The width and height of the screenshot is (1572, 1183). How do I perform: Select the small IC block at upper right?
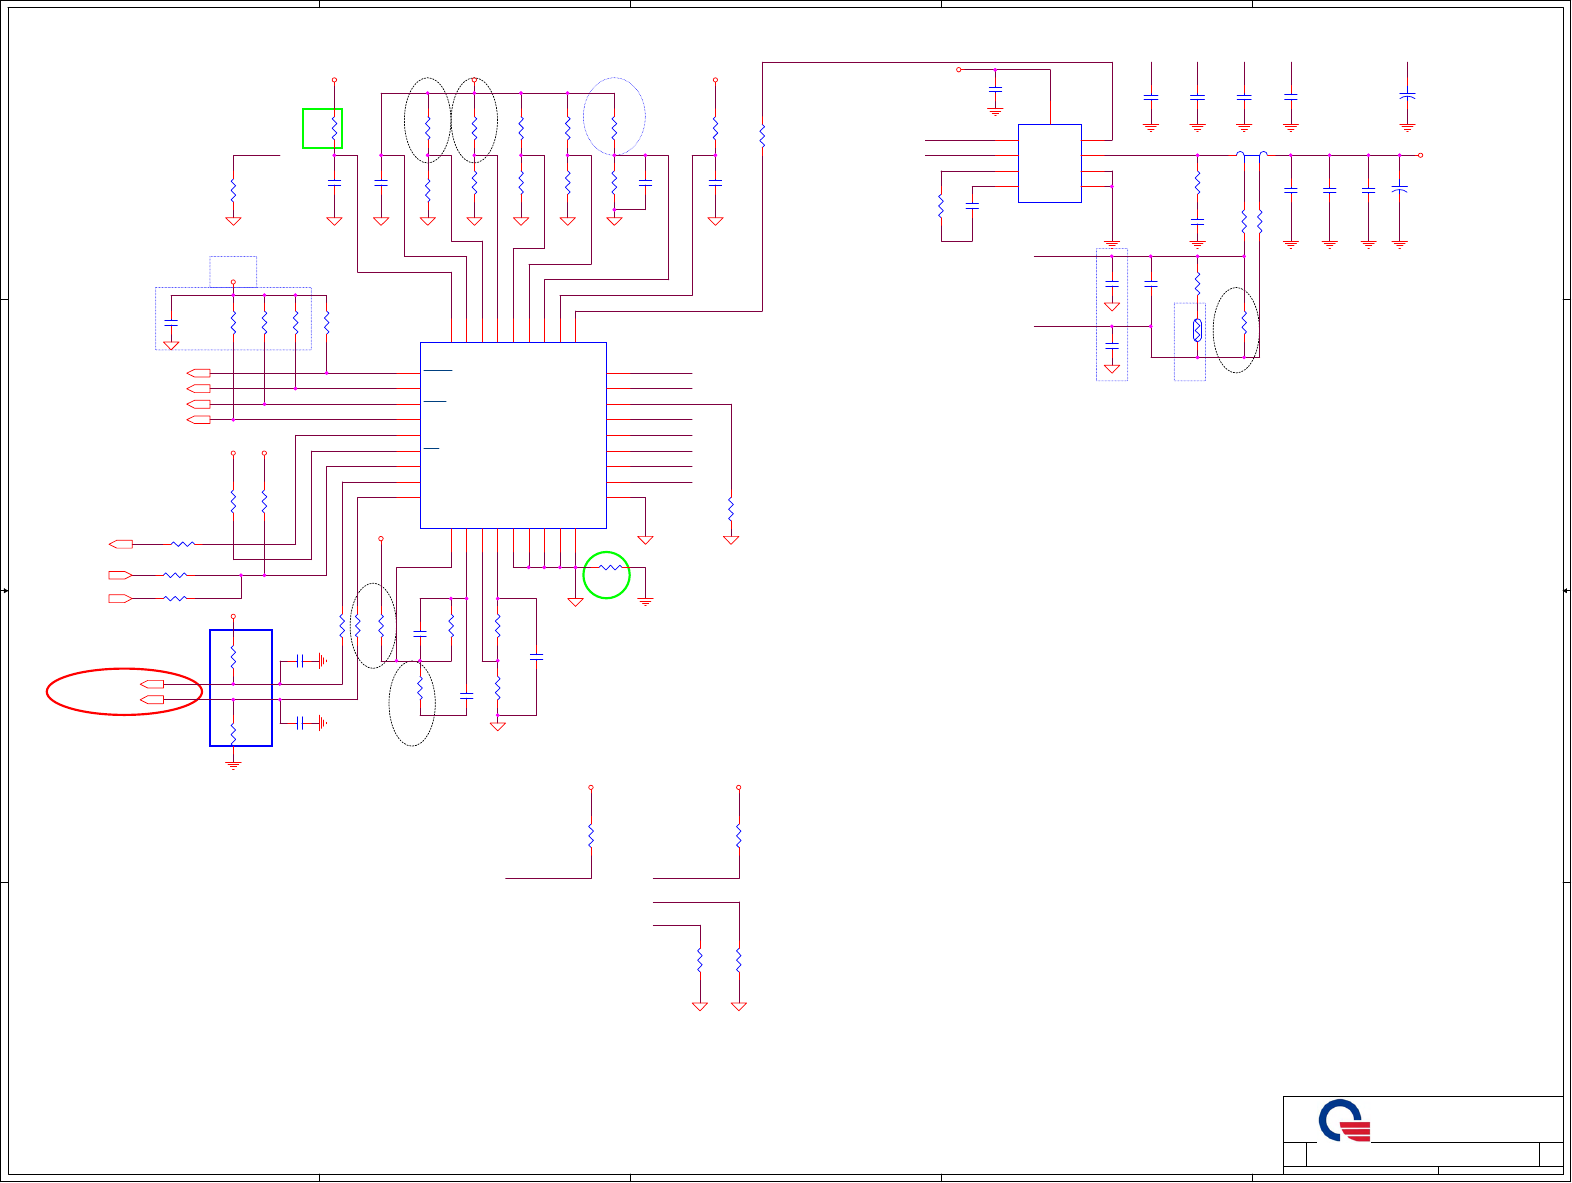point(1049,163)
